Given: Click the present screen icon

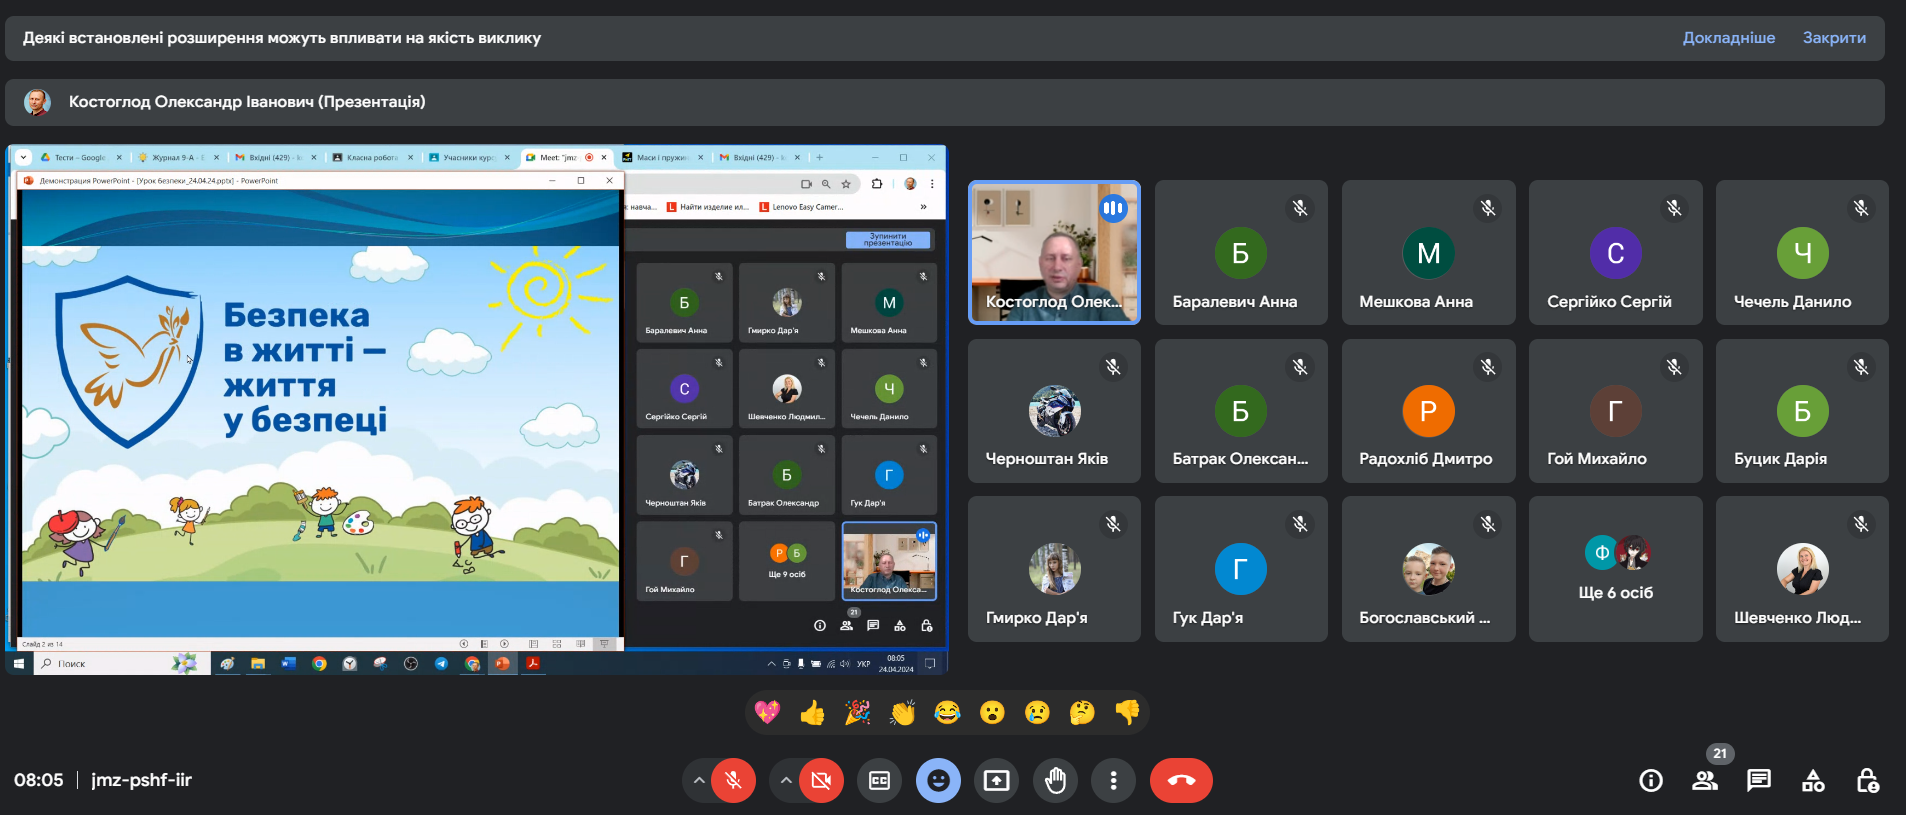Looking at the screenshot, I should (x=997, y=781).
